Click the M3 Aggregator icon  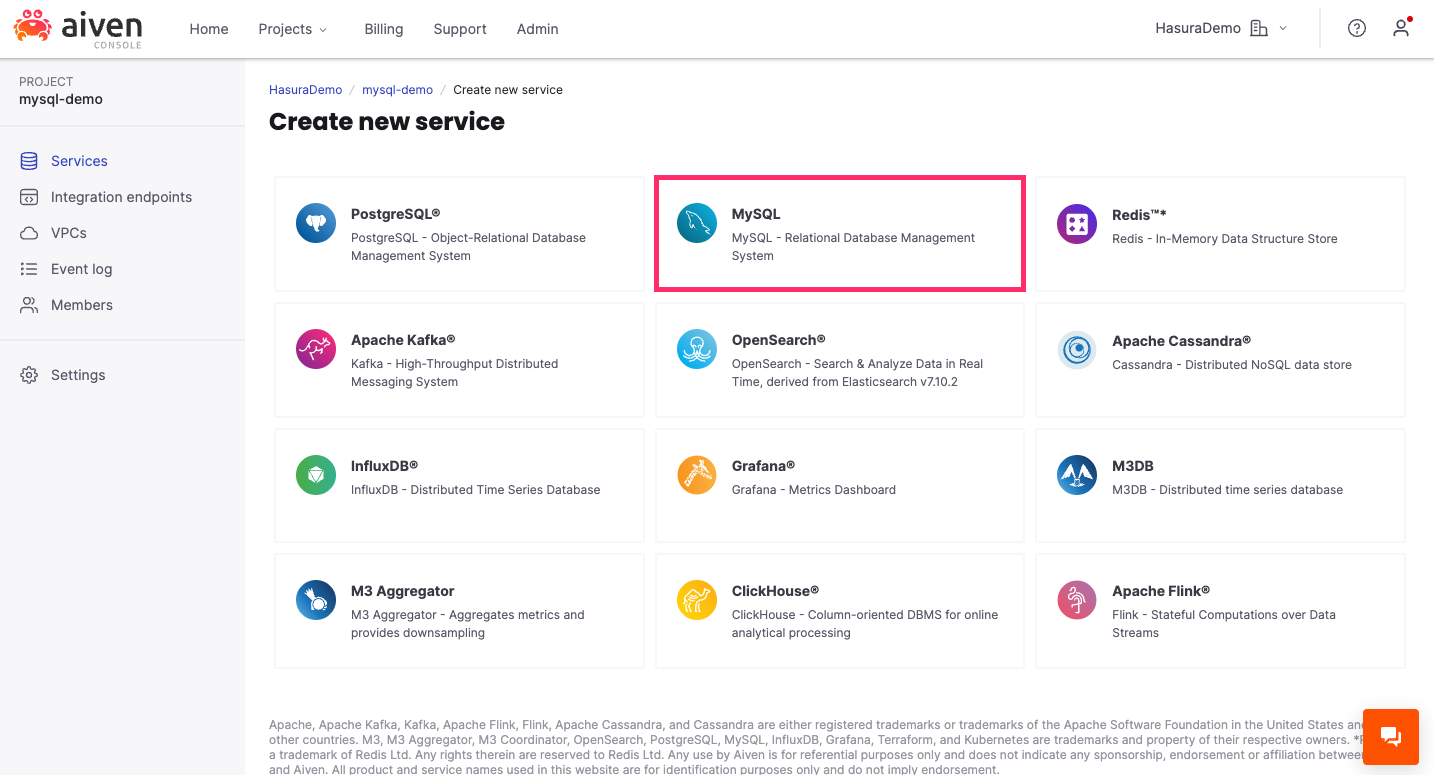(316, 600)
